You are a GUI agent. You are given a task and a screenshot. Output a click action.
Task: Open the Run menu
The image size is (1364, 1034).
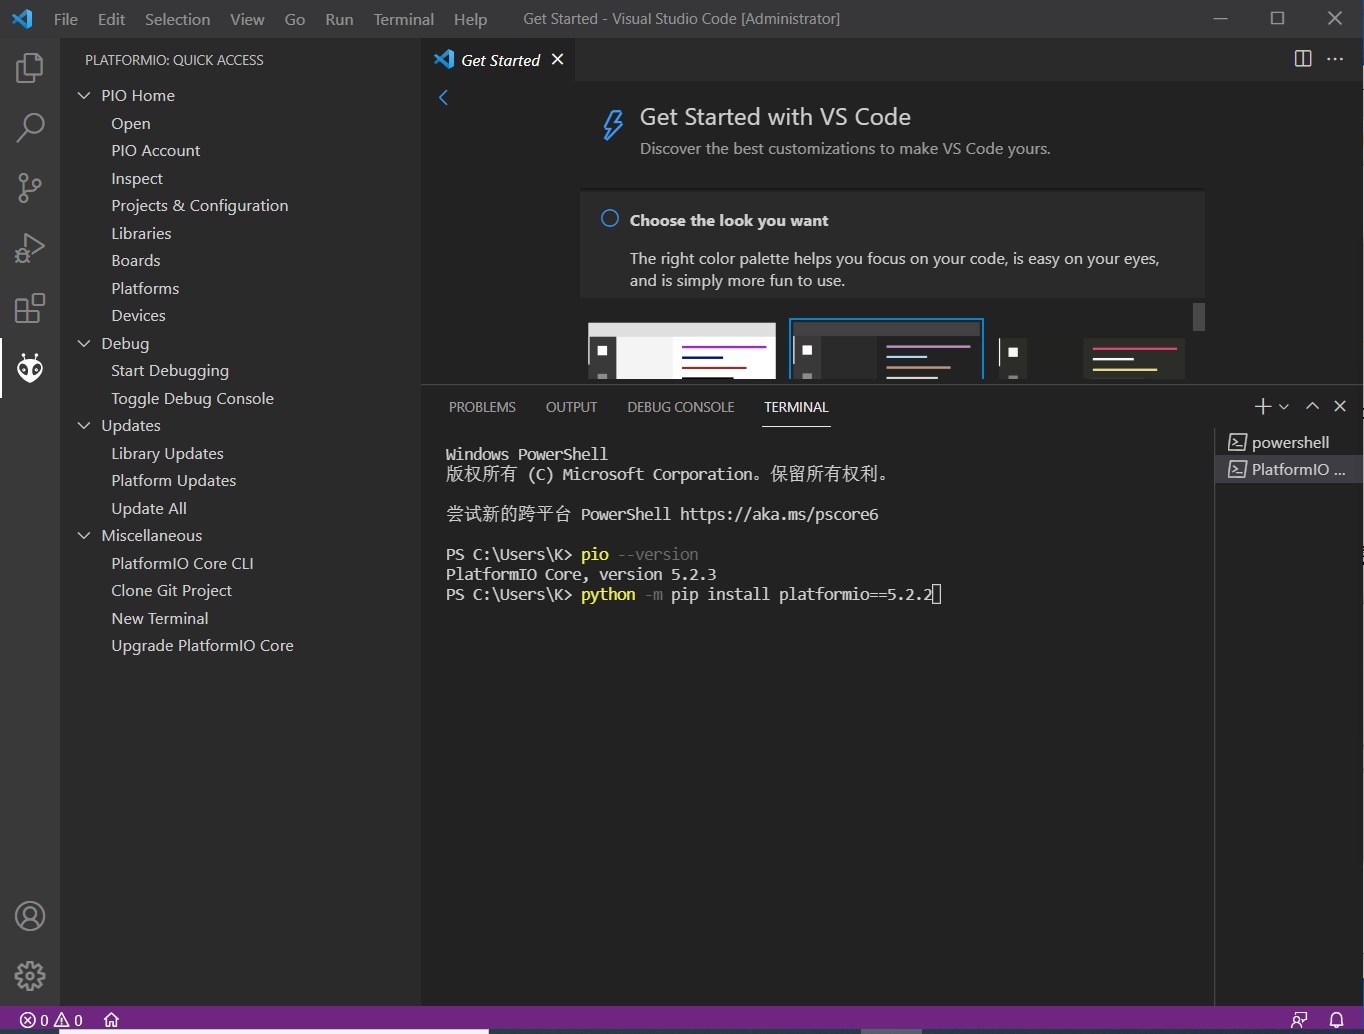339,19
